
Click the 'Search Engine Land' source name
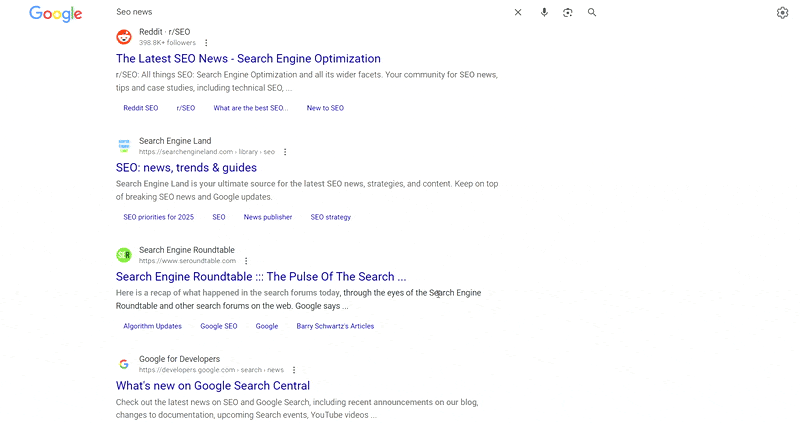[175, 141]
